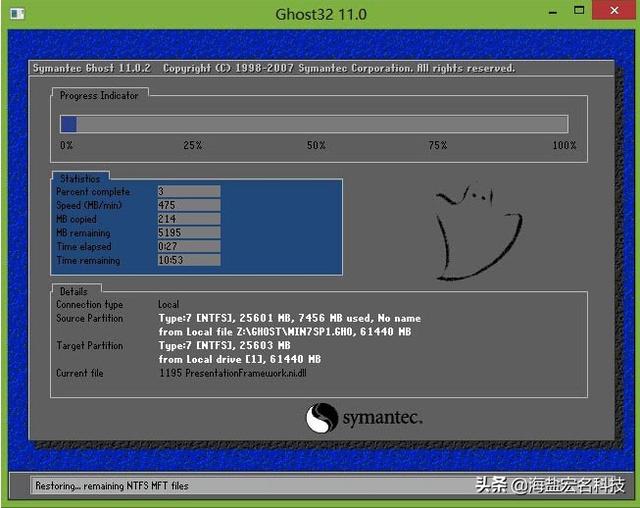Click the WIN7SP1.GHO source file line
This screenshot has width=640, height=508.
285,332
